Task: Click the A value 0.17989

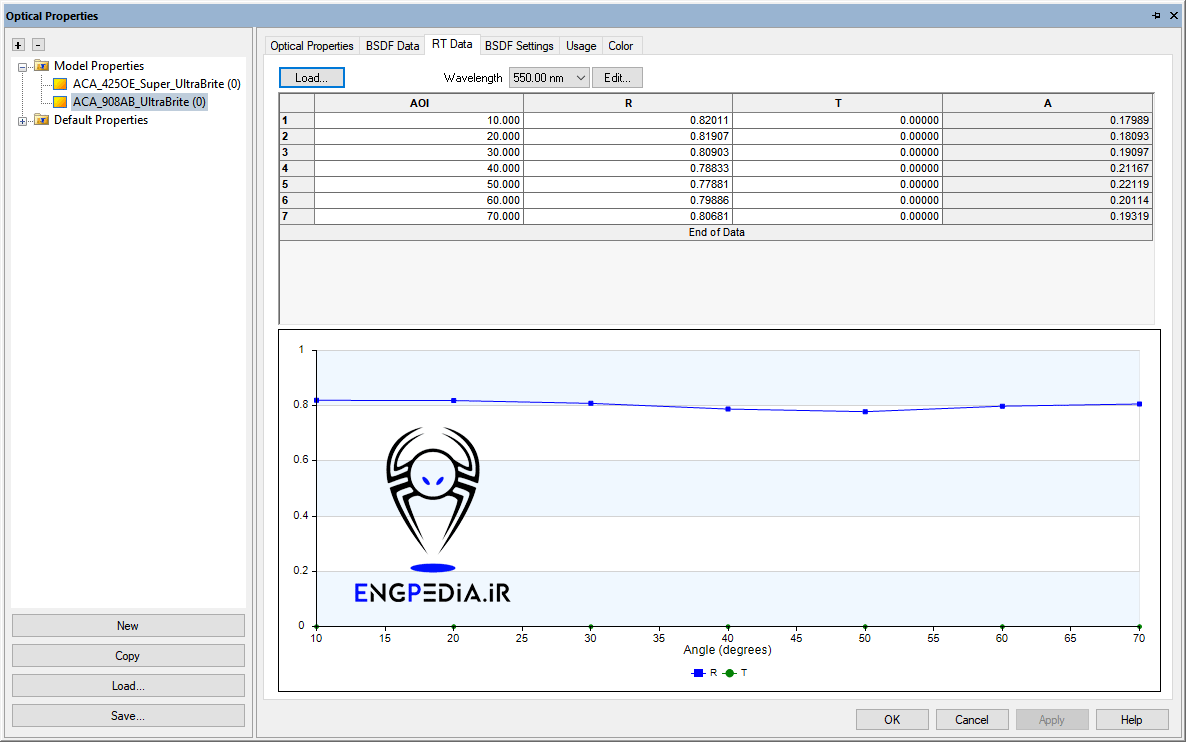Action: 1048,120
